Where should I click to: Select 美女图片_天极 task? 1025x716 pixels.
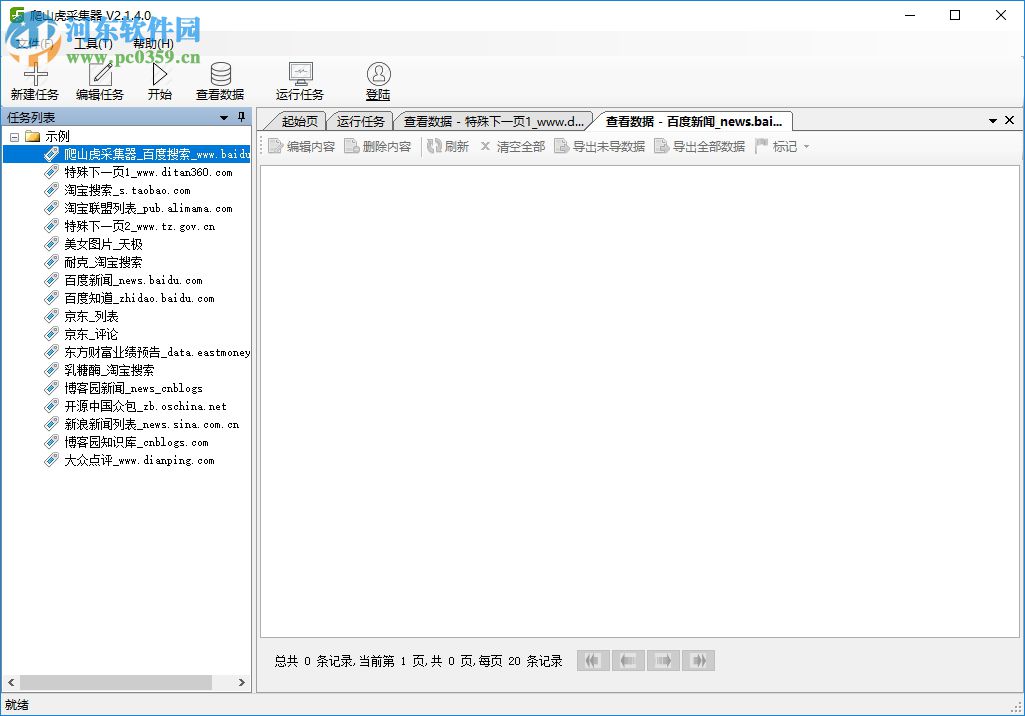[x=103, y=245]
